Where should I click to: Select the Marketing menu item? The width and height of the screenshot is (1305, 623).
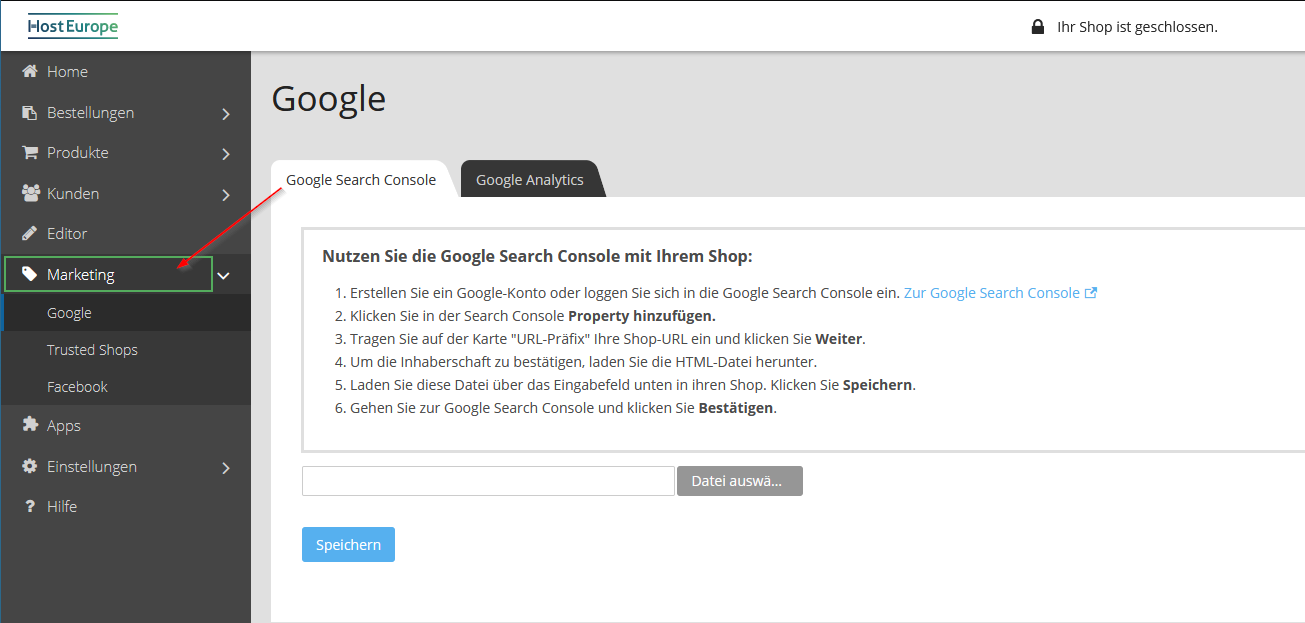pyautogui.click(x=109, y=274)
